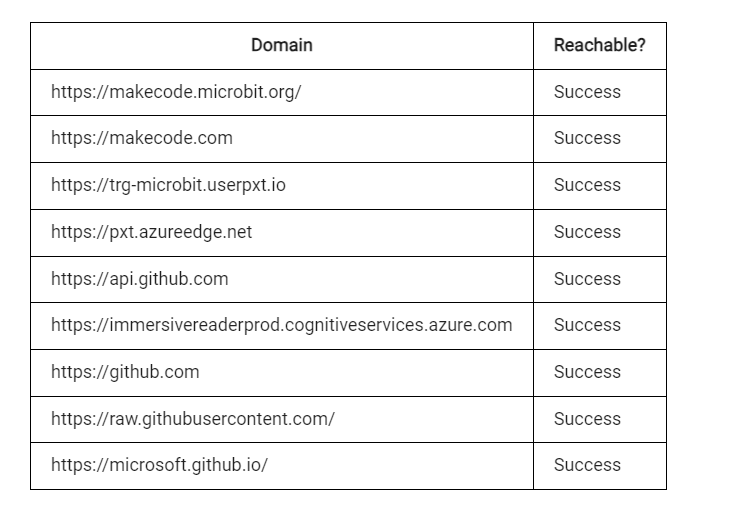Image resolution: width=742 pixels, height=509 pixels.
Task: Open the microsoft.github.io link
Action: pos(159,465)
